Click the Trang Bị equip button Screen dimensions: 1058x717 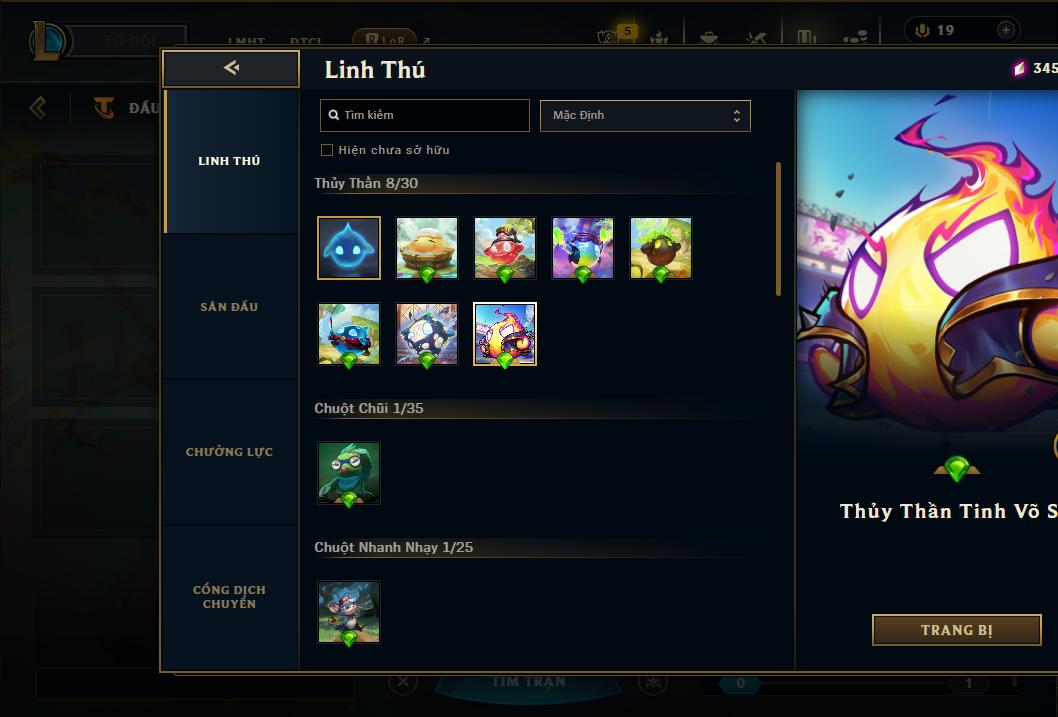pyautogui.click(x=957, y=630)
